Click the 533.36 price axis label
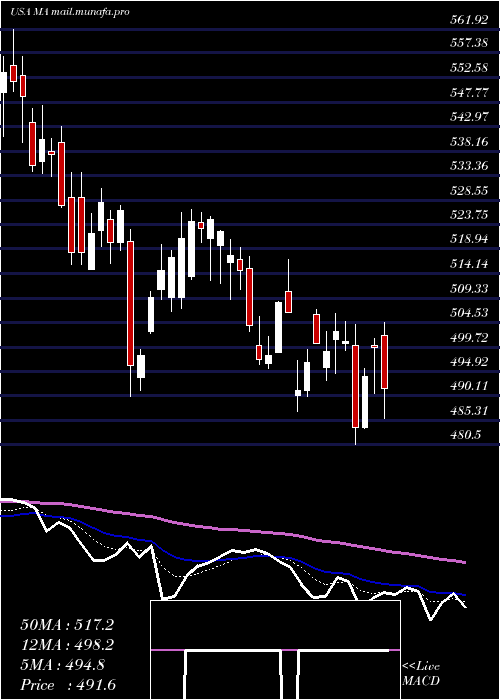This screenshot has width=500, height=700. [468, 167]
